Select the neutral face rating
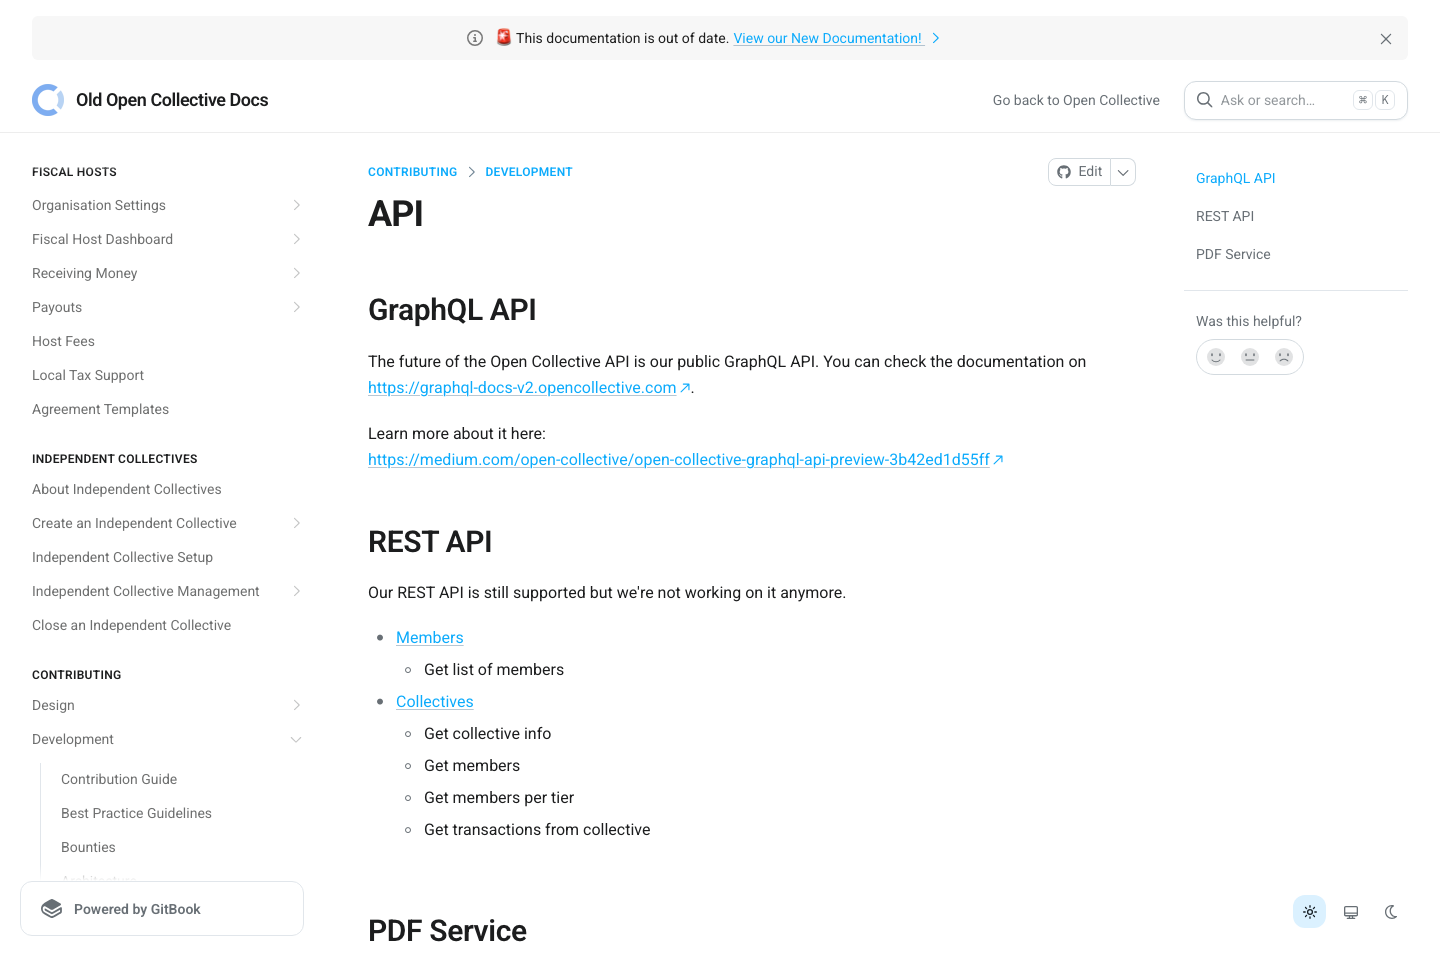This screenshot has width=1440, height=960. tap(1250, 356)
